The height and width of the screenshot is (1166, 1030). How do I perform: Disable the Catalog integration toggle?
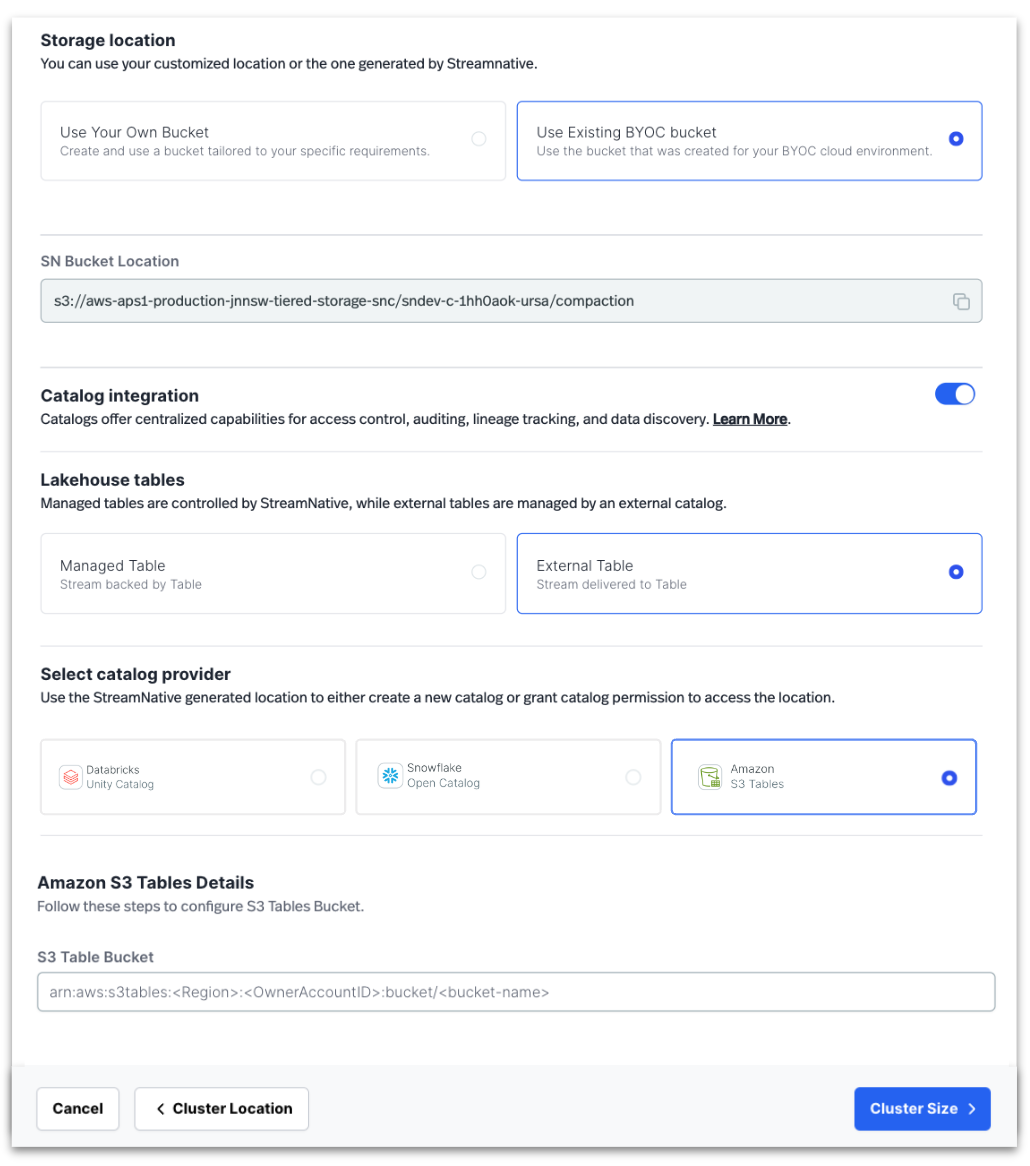[955, 394]
